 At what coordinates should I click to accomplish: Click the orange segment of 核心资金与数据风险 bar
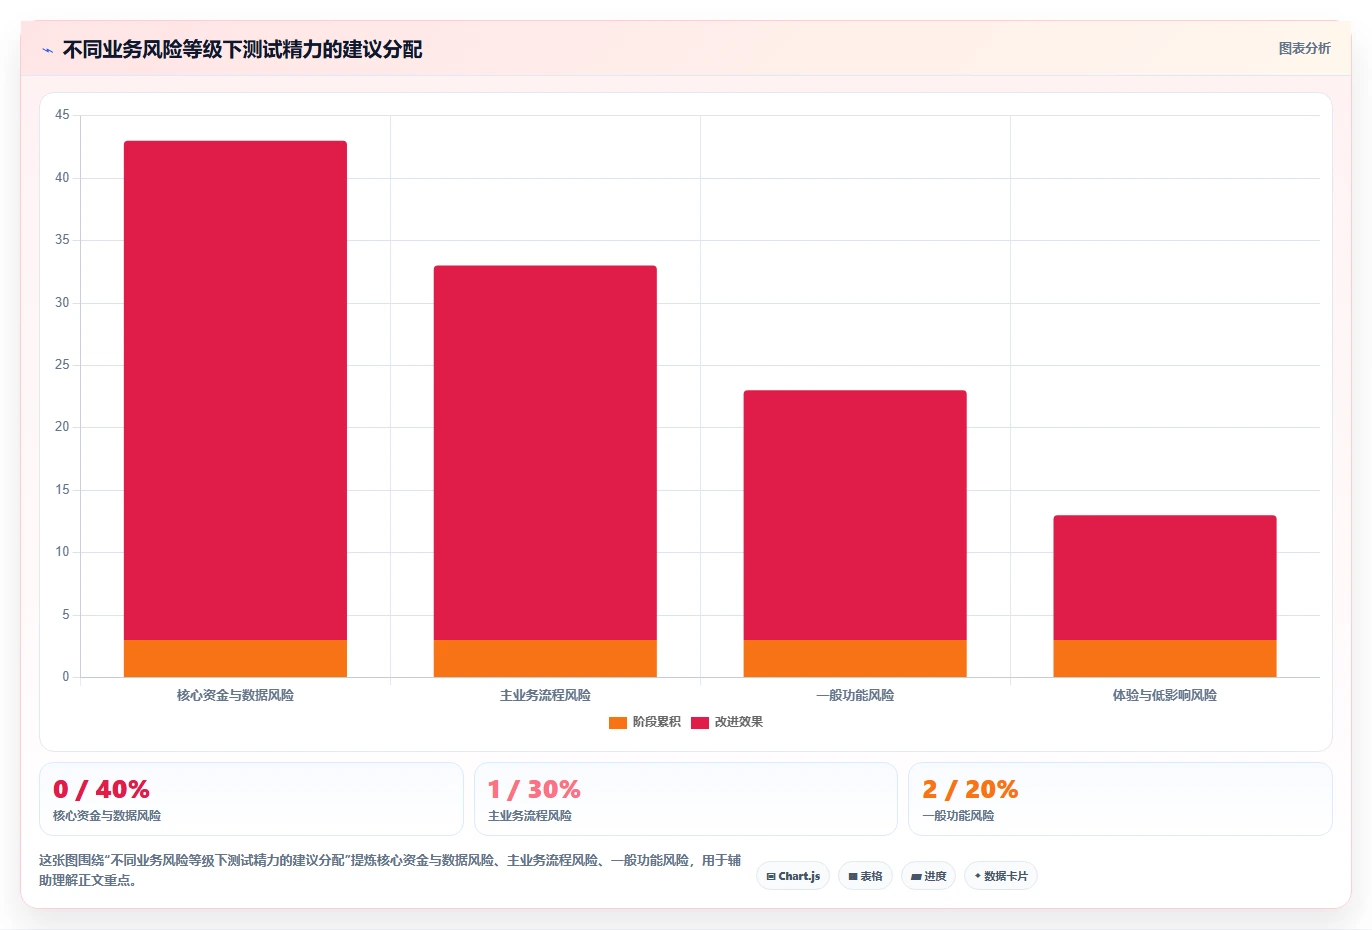coord(235,659)
